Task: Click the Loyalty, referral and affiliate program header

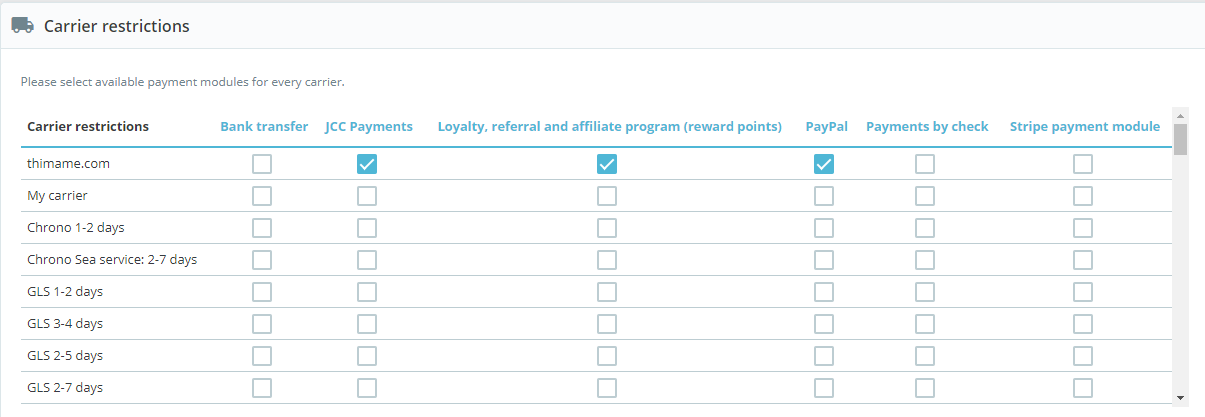Action: (x=610, y=127)
